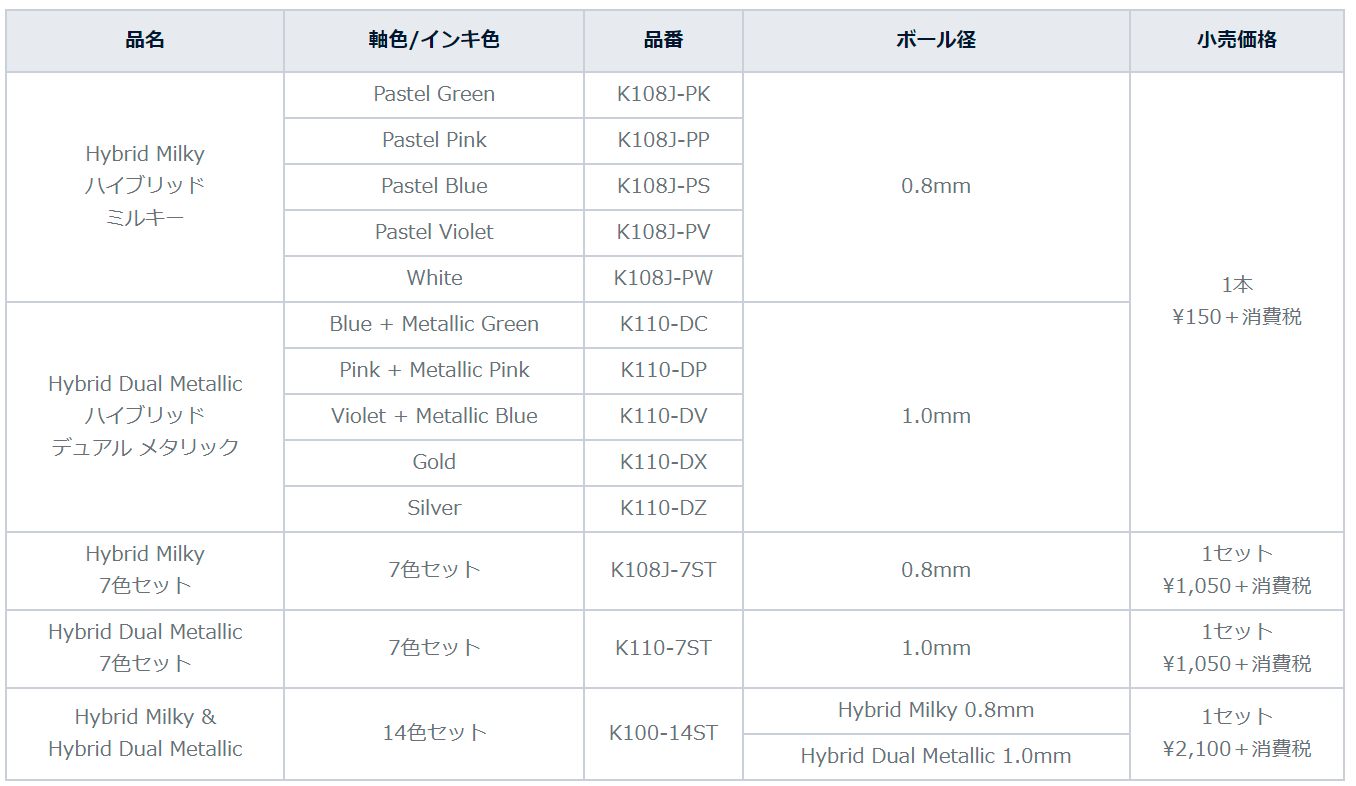
Task: Click the Hybrid Dual Metallic 1.0mm cell
Action: (936, 757)
